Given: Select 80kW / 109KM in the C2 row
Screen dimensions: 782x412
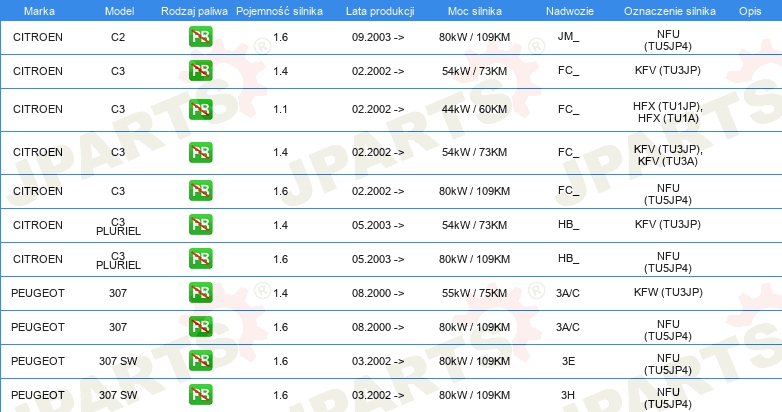Looking at the screenshot, I should [x=474, y=37].
